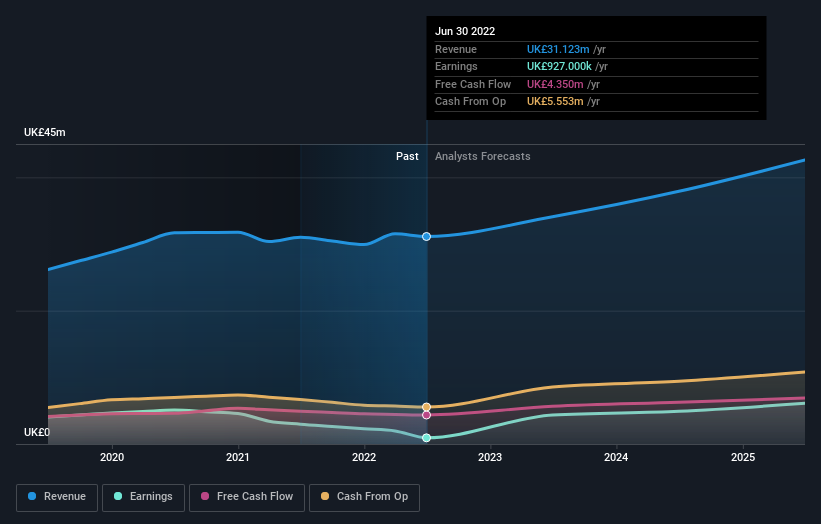Click the 2024 x-axis label
The width and height of the screenshot is (821, 524).
coord(616,458)
